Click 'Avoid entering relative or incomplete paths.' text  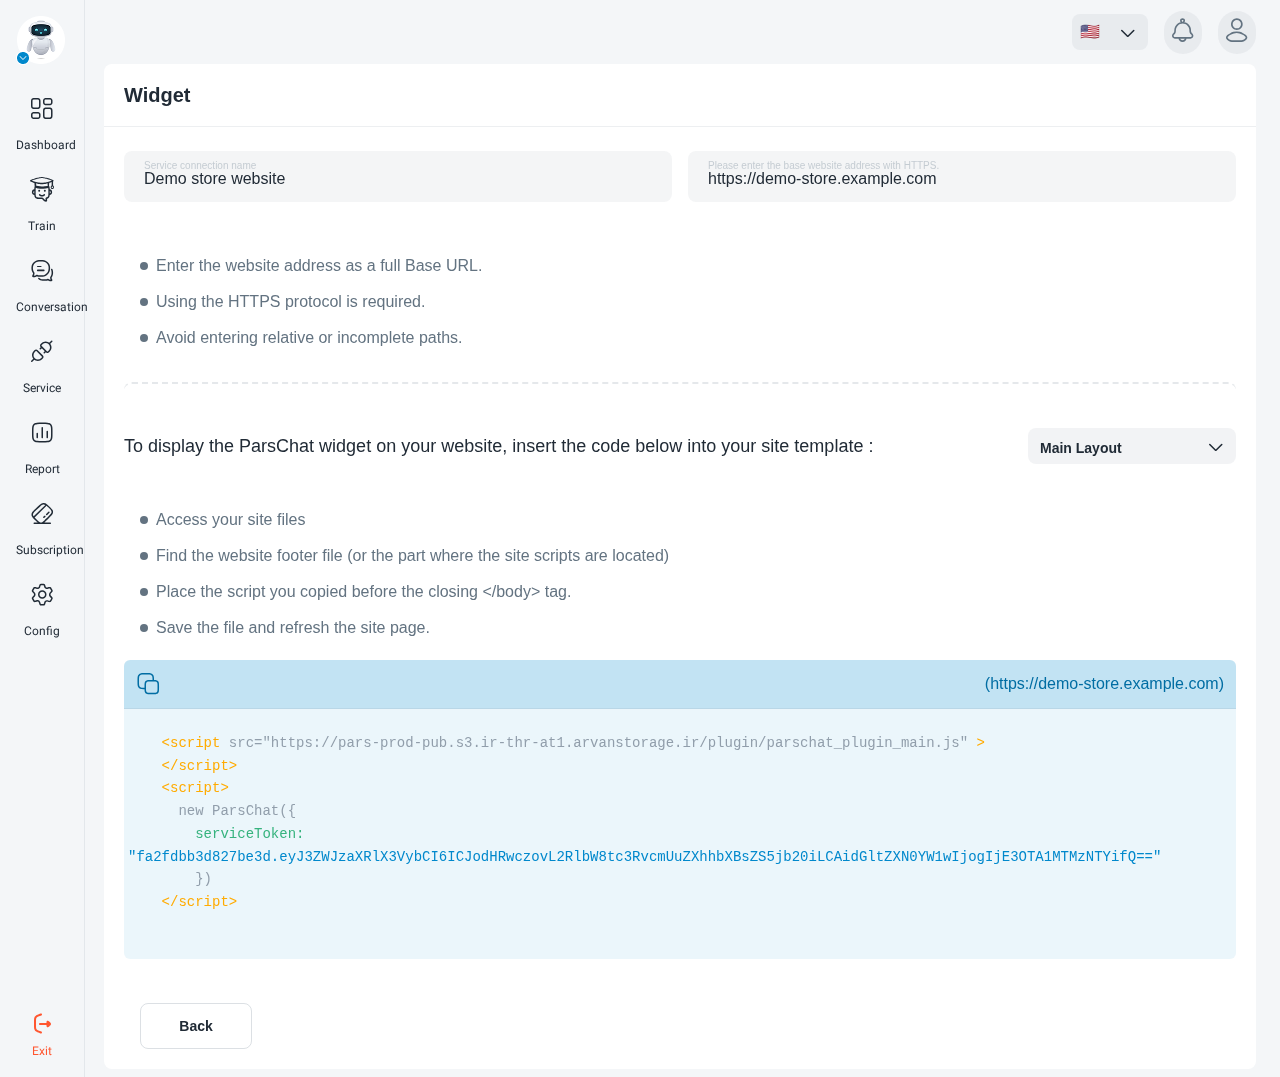point(309,337)
